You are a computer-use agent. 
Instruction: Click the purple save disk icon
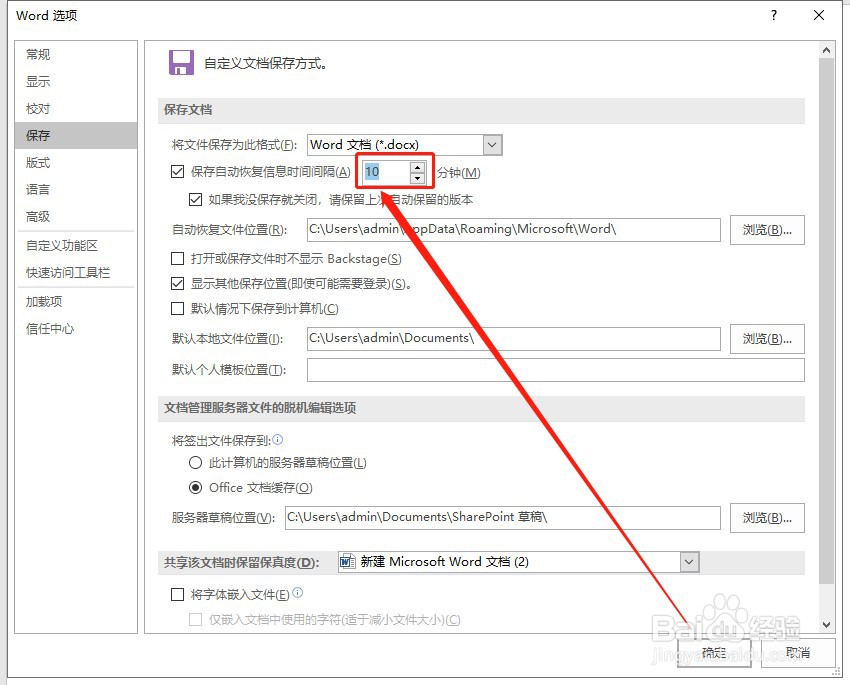pyautogui.click(x=181, y=63)
